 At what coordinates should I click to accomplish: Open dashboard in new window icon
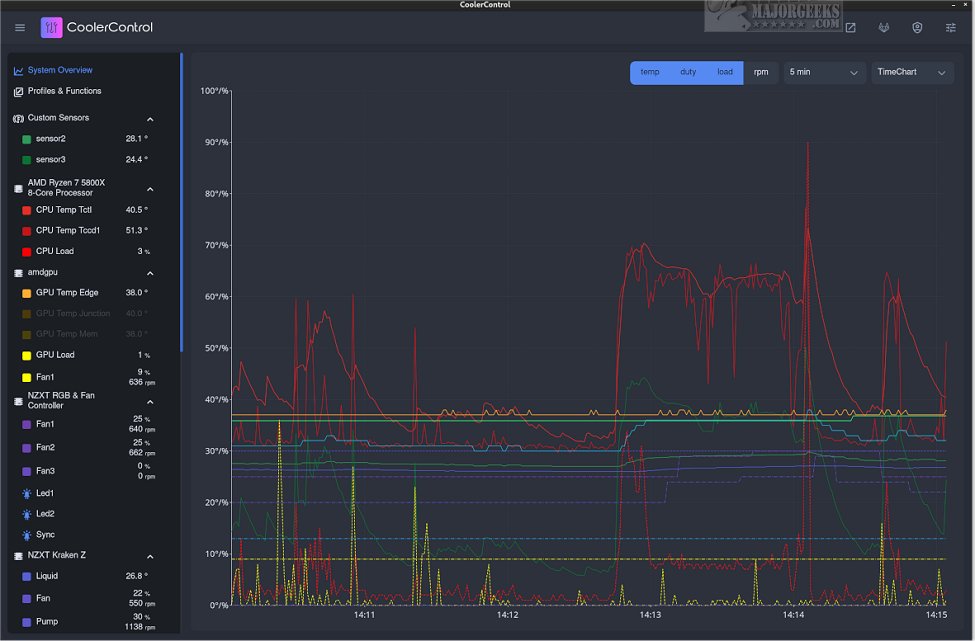[850, 27]
